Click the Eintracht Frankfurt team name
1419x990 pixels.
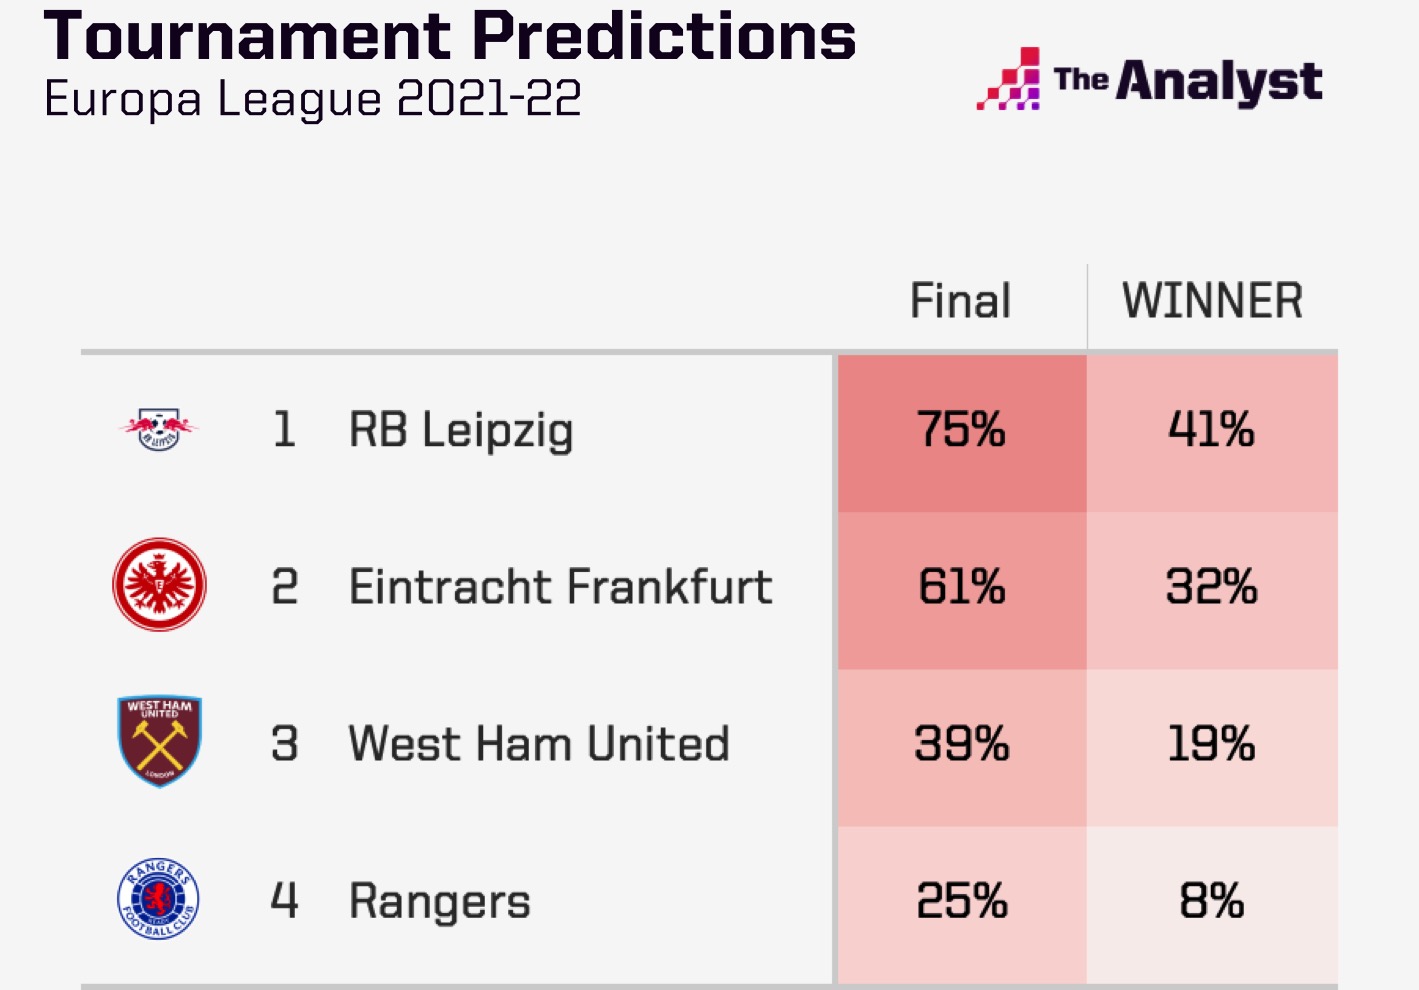(560, 587)
